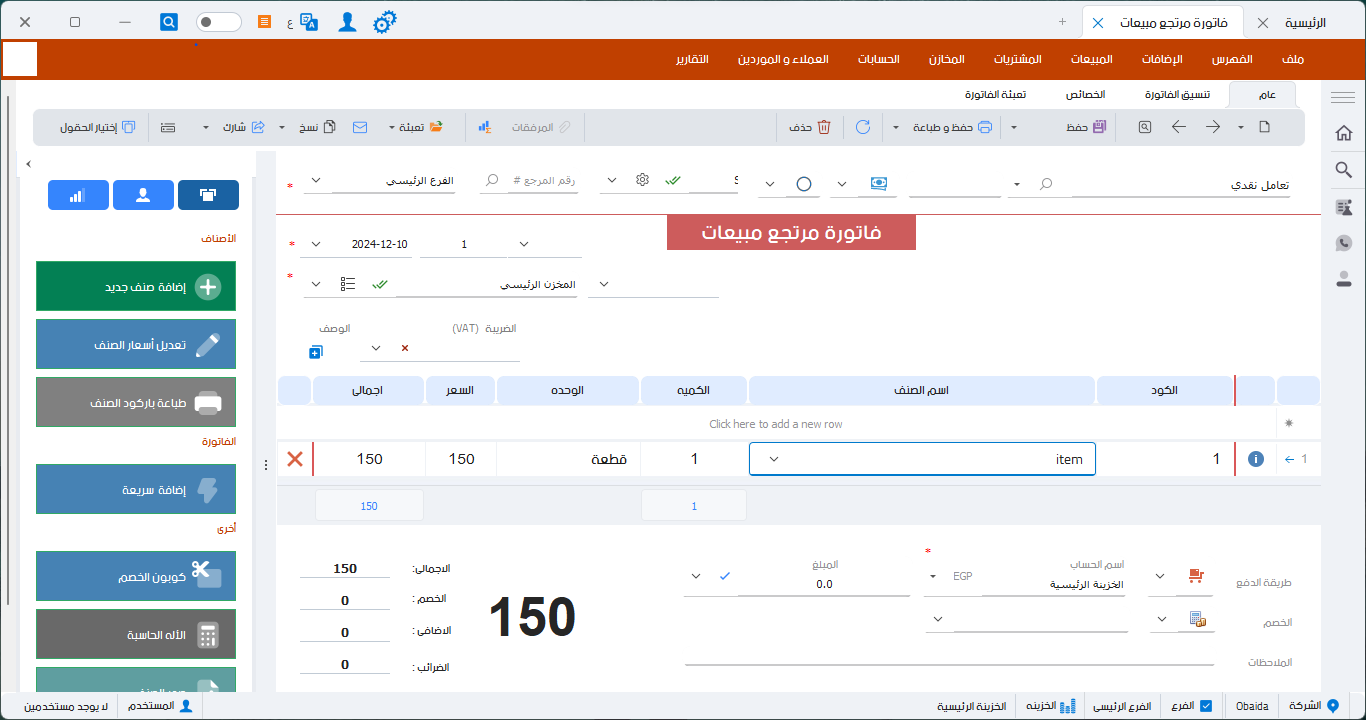Remove the item row with the red X

click(295, 459)
